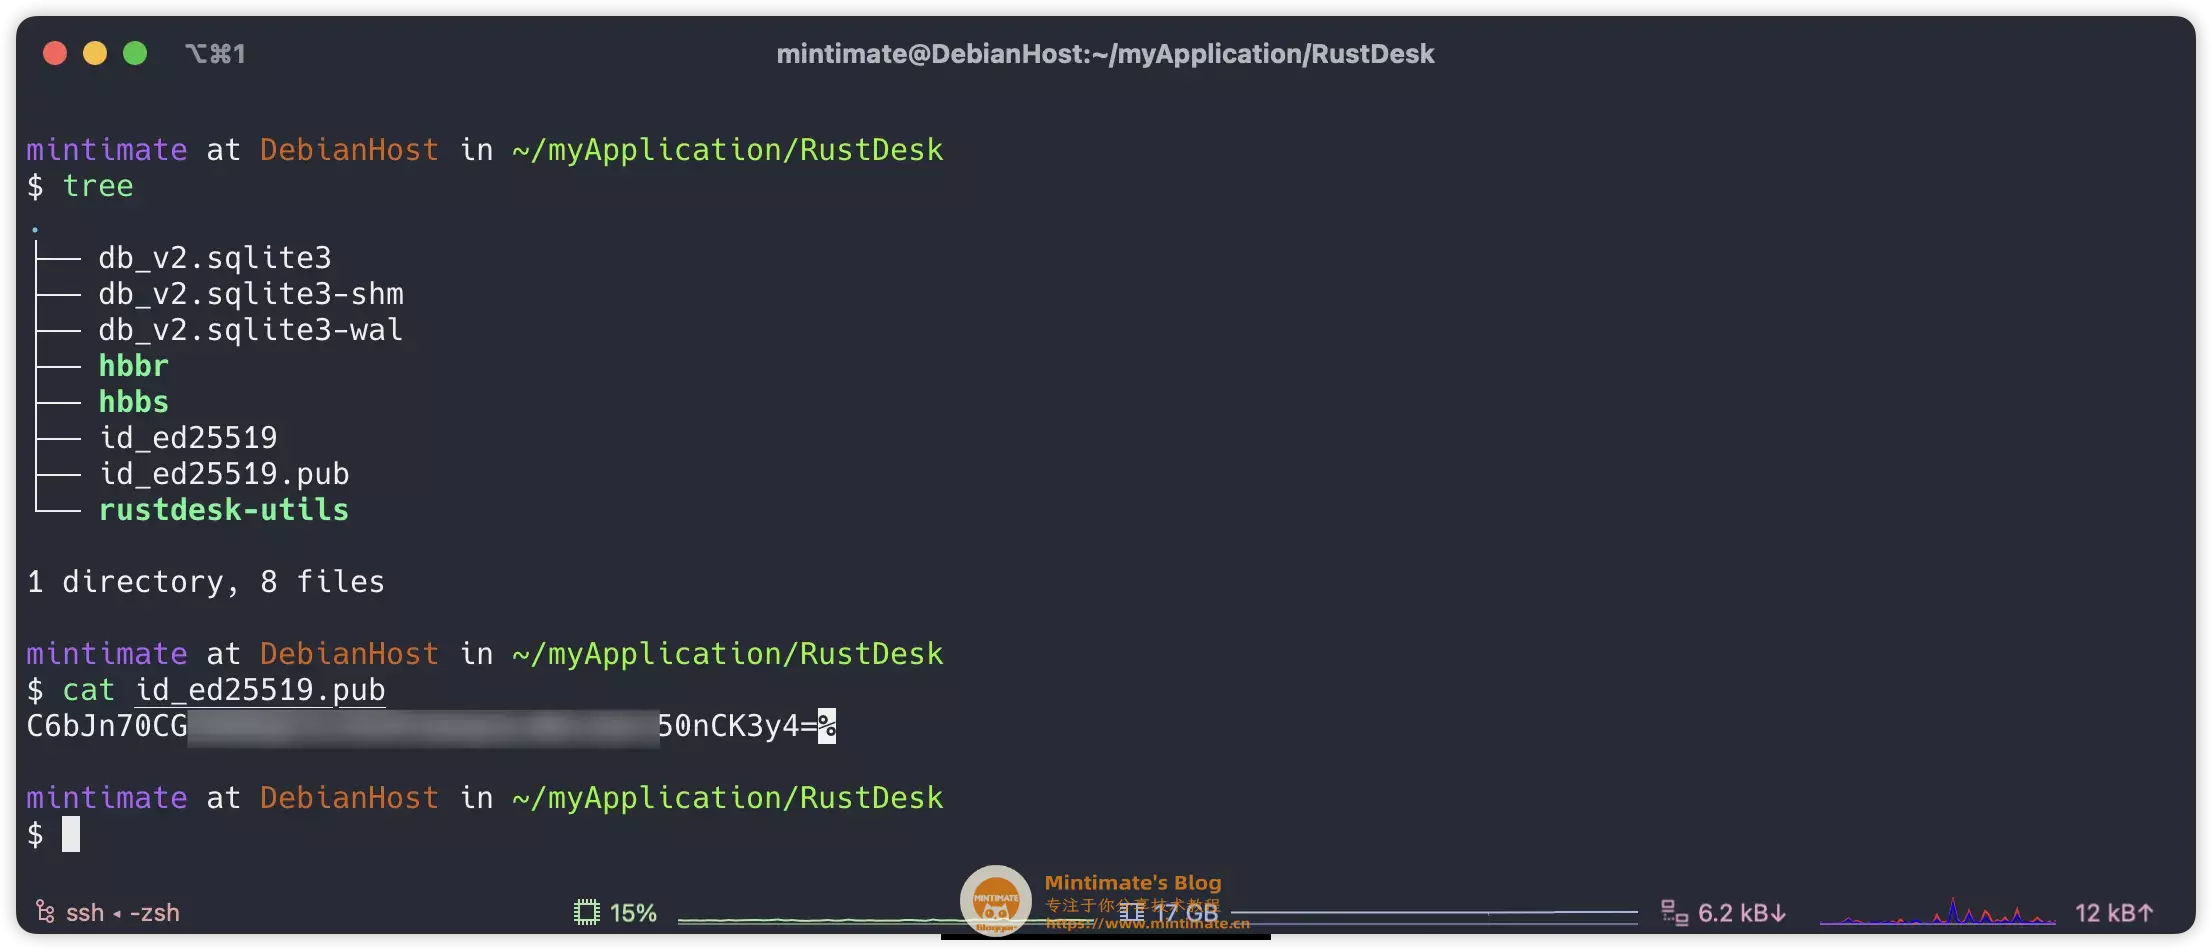The height and width of the screenshot is (950, 2212).
Task: Click the green zoom window button
Action: point(135,53)
